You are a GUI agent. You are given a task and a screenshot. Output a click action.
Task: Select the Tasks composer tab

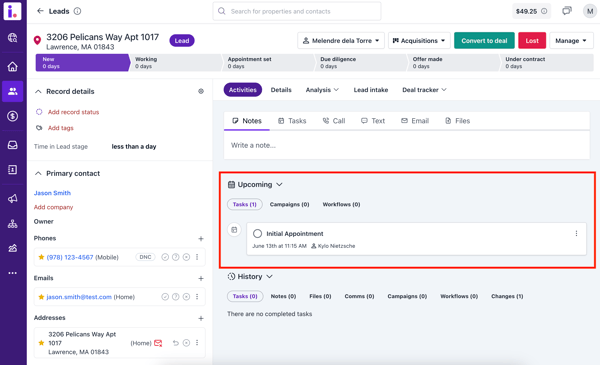coord(292,121)
